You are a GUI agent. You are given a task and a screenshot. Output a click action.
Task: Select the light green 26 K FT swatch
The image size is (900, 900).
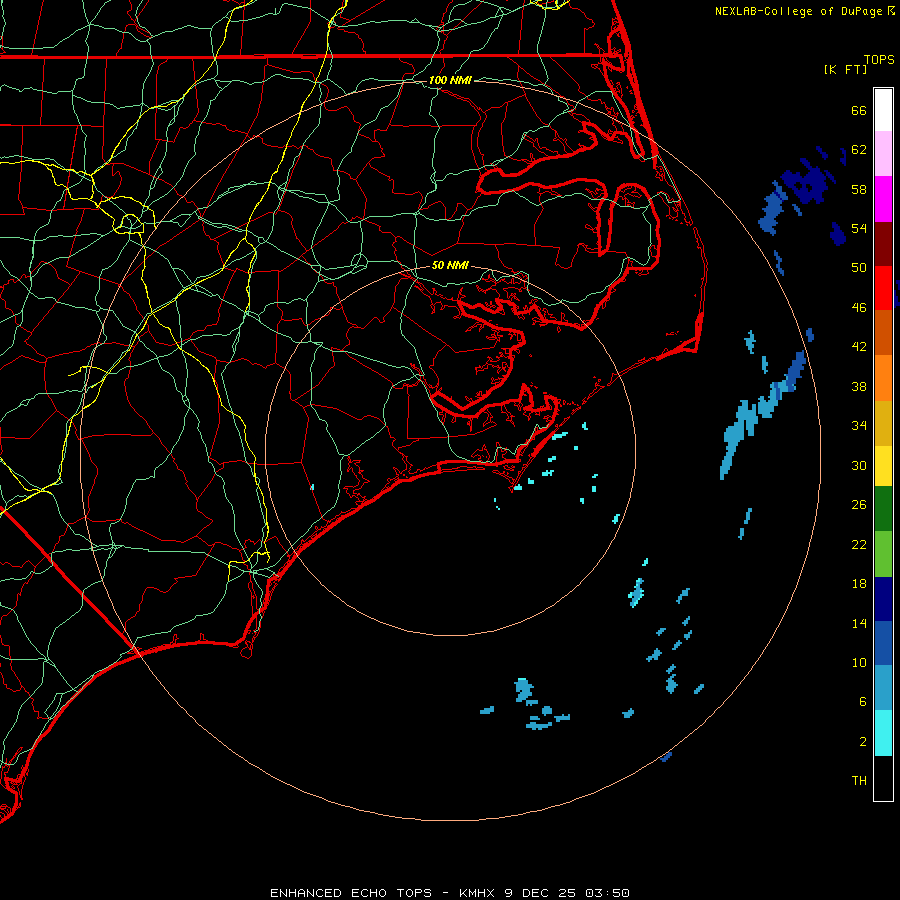click(883, 554)
